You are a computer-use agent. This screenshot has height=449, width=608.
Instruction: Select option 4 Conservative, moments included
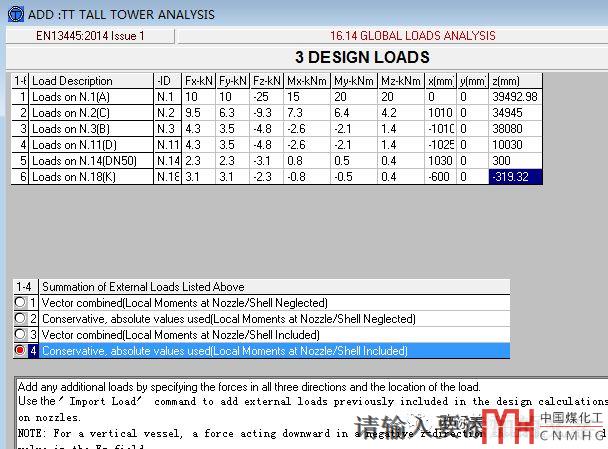[20, 351]
